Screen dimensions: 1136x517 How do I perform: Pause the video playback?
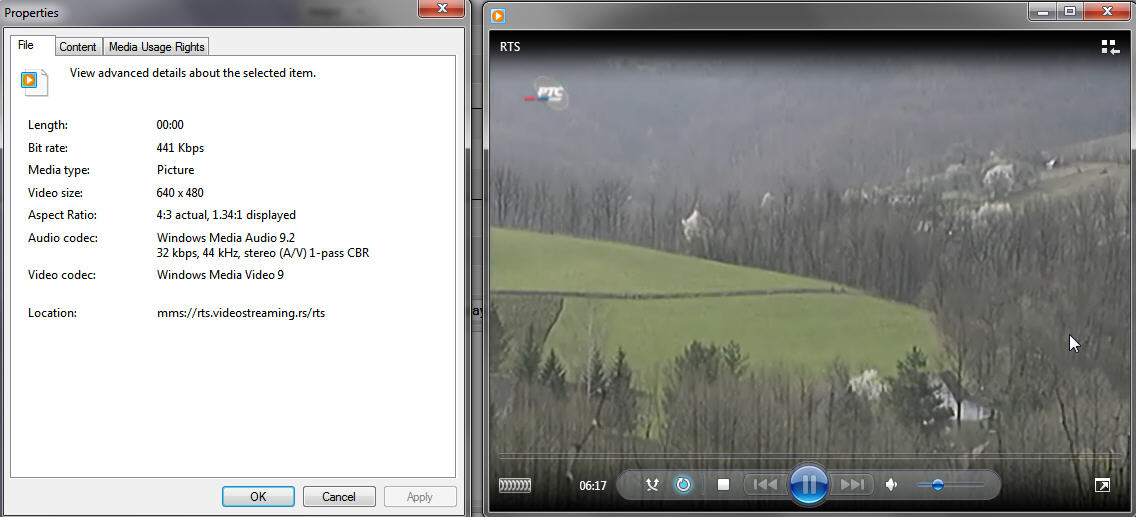click(808, 485)
